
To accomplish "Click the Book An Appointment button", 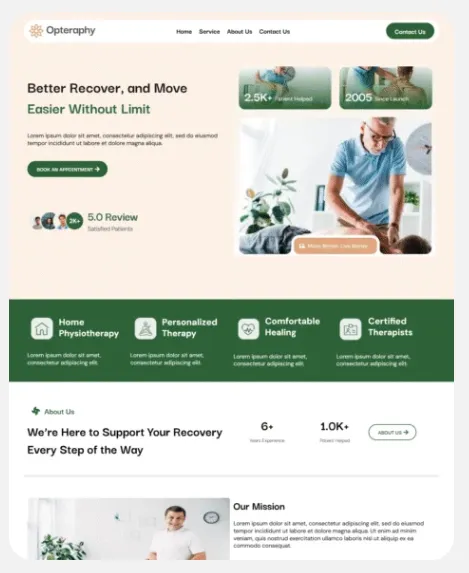I will [x=68, y=169].
